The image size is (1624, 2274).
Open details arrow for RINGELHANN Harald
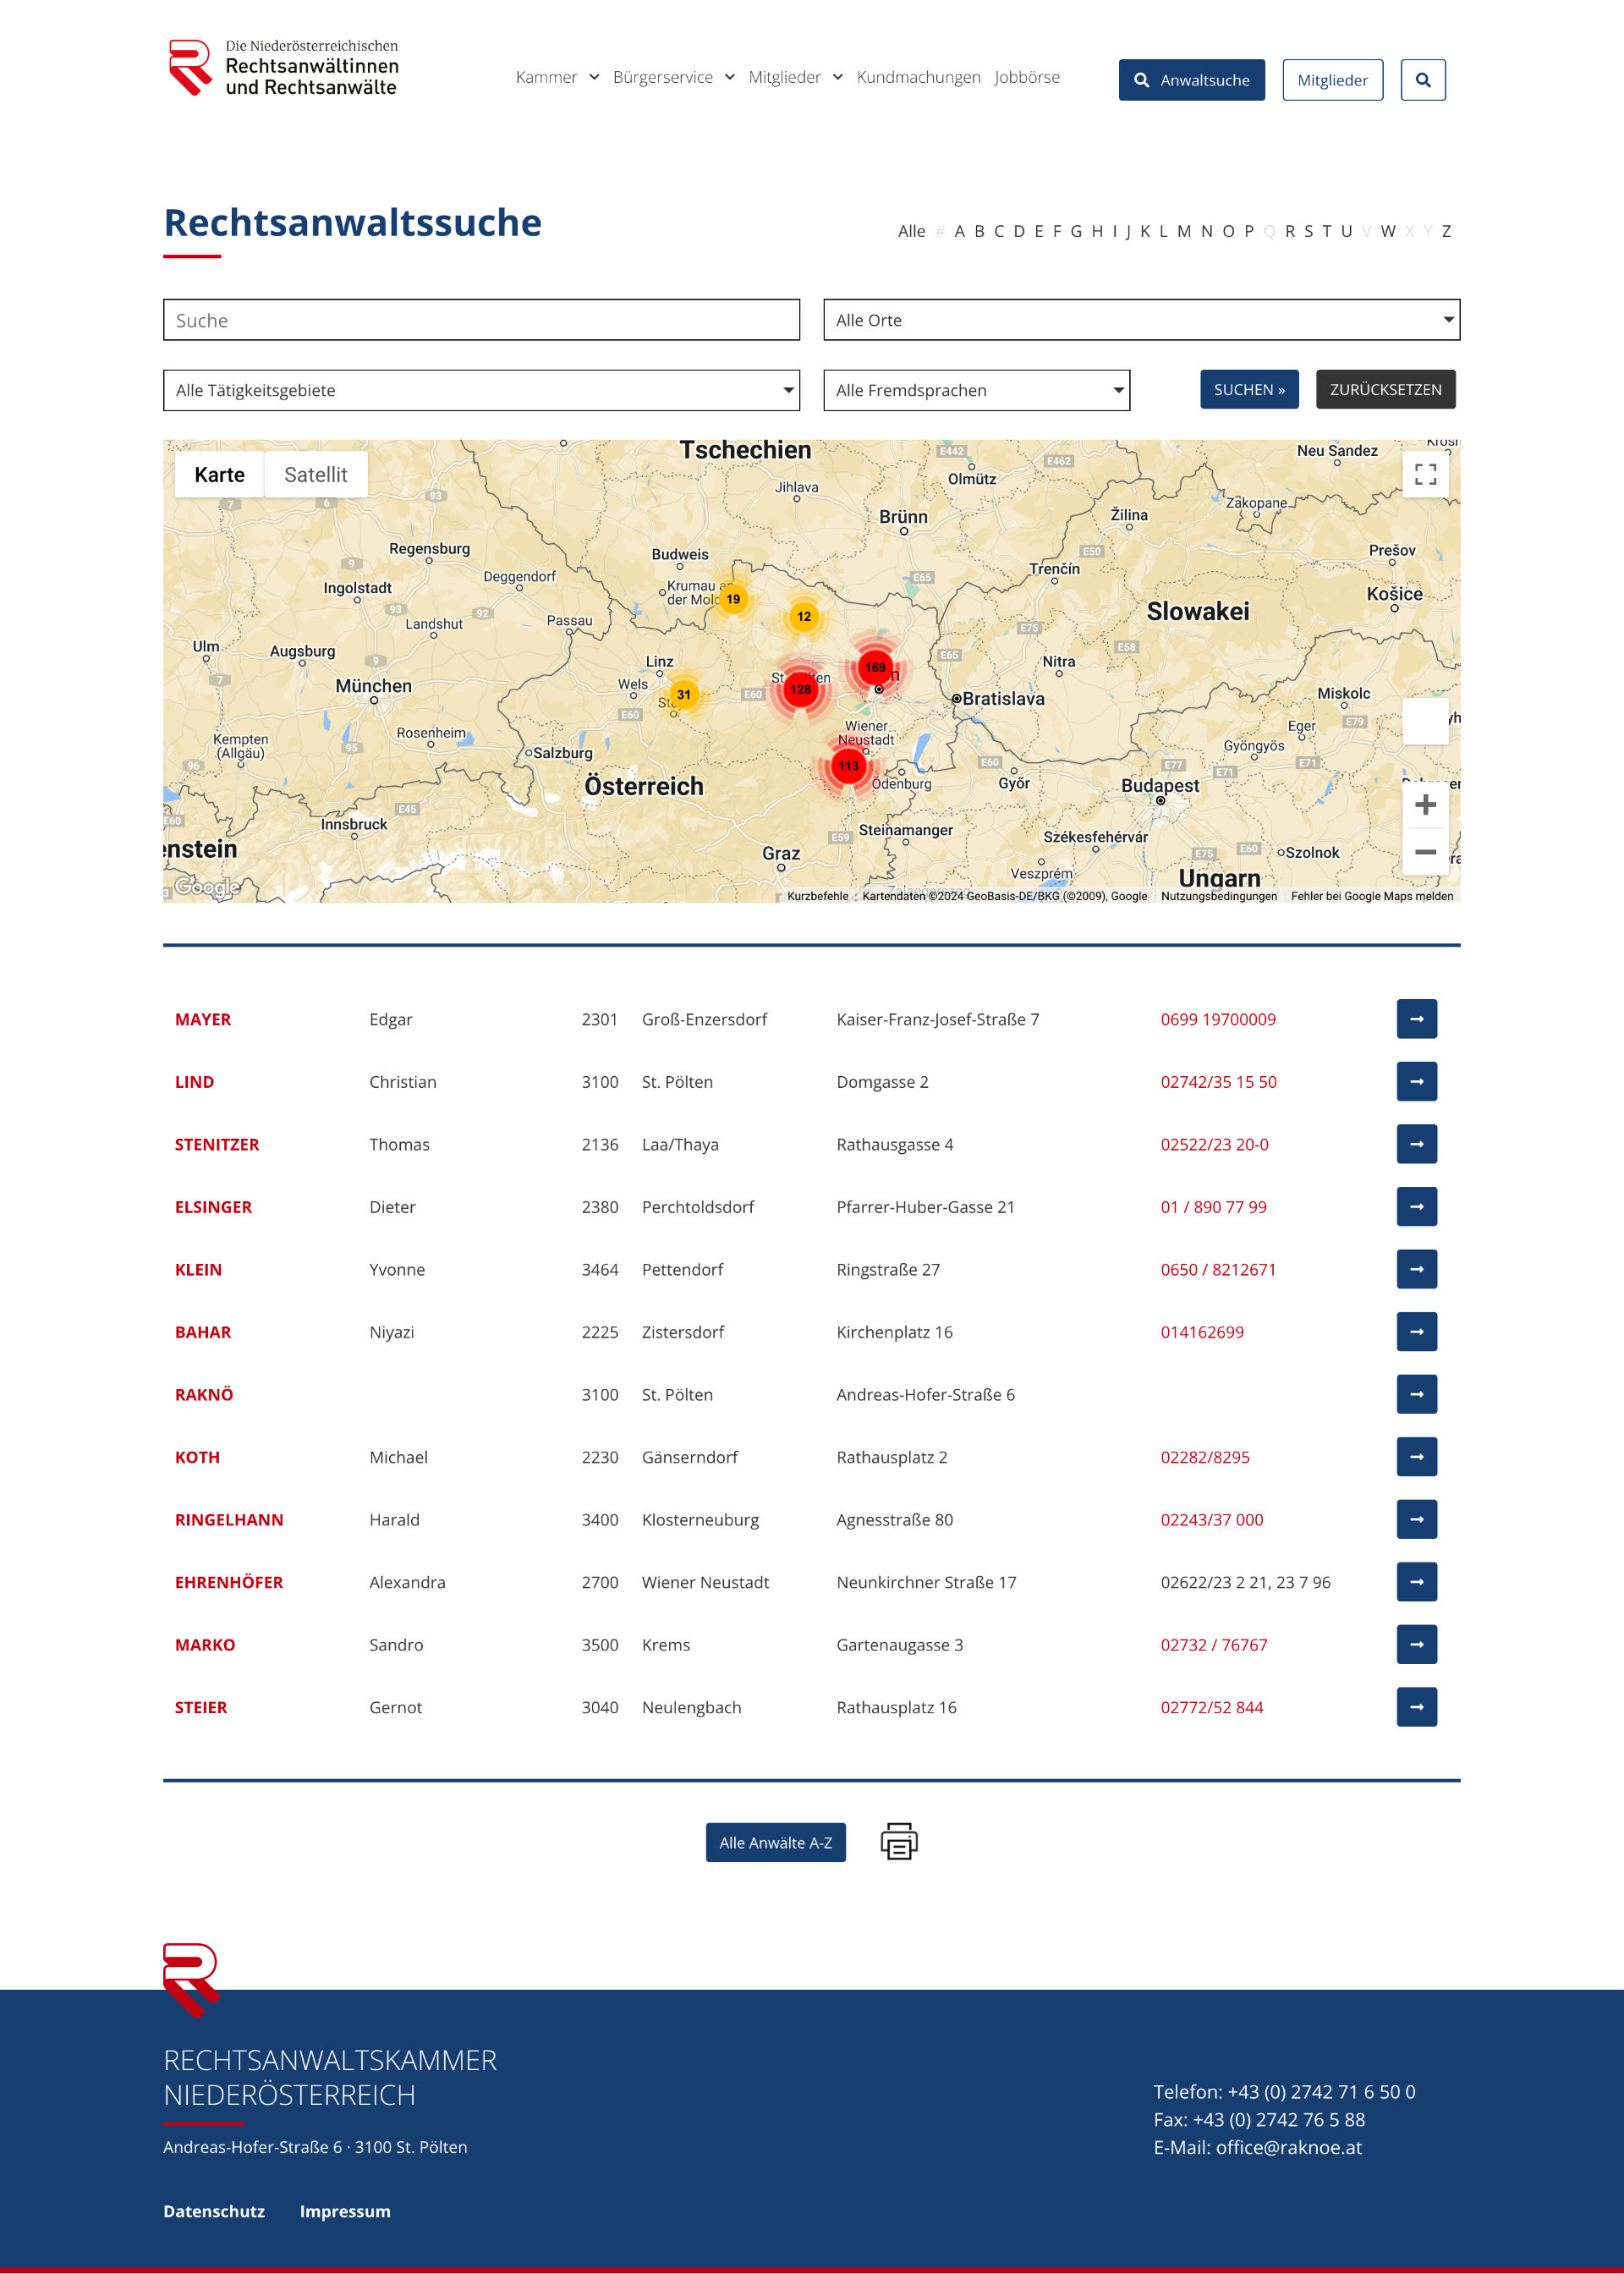[x=1416, y=1519]
